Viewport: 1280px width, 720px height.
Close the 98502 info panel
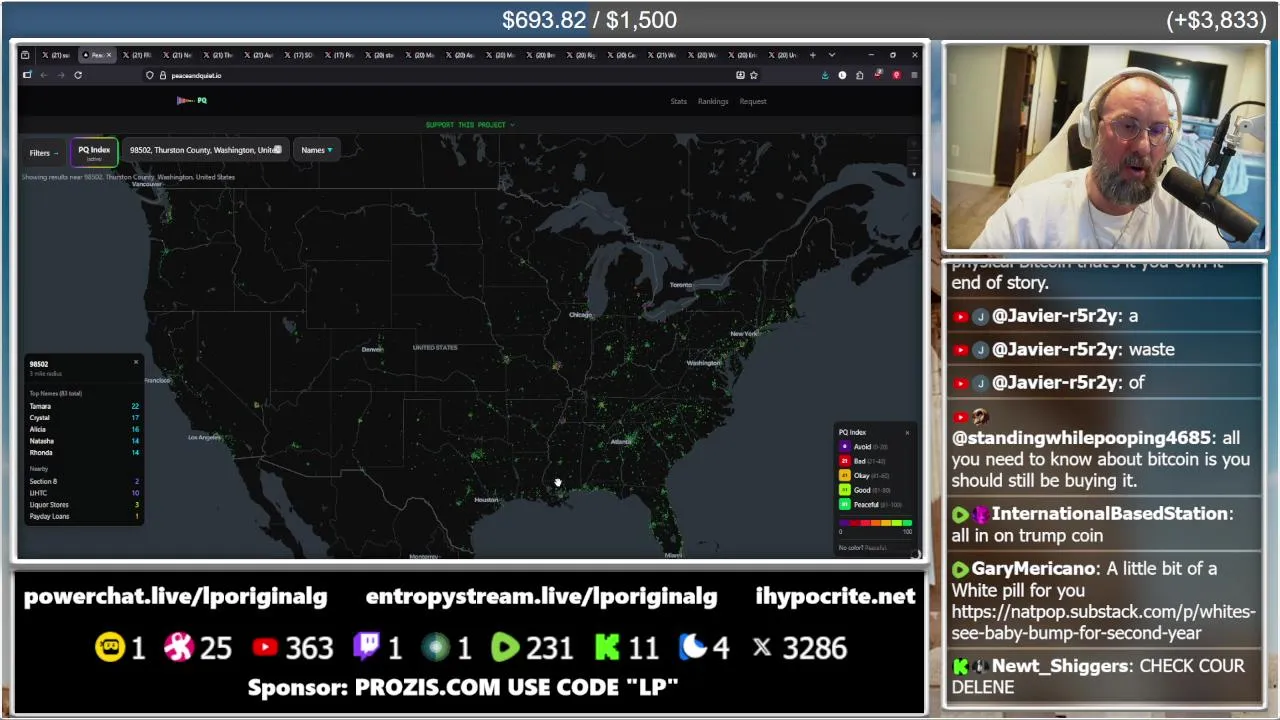click(136, 362)
